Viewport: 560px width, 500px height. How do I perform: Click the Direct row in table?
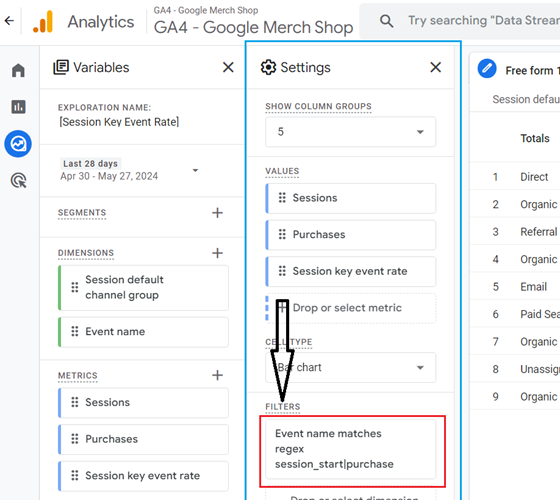(515, 177)
